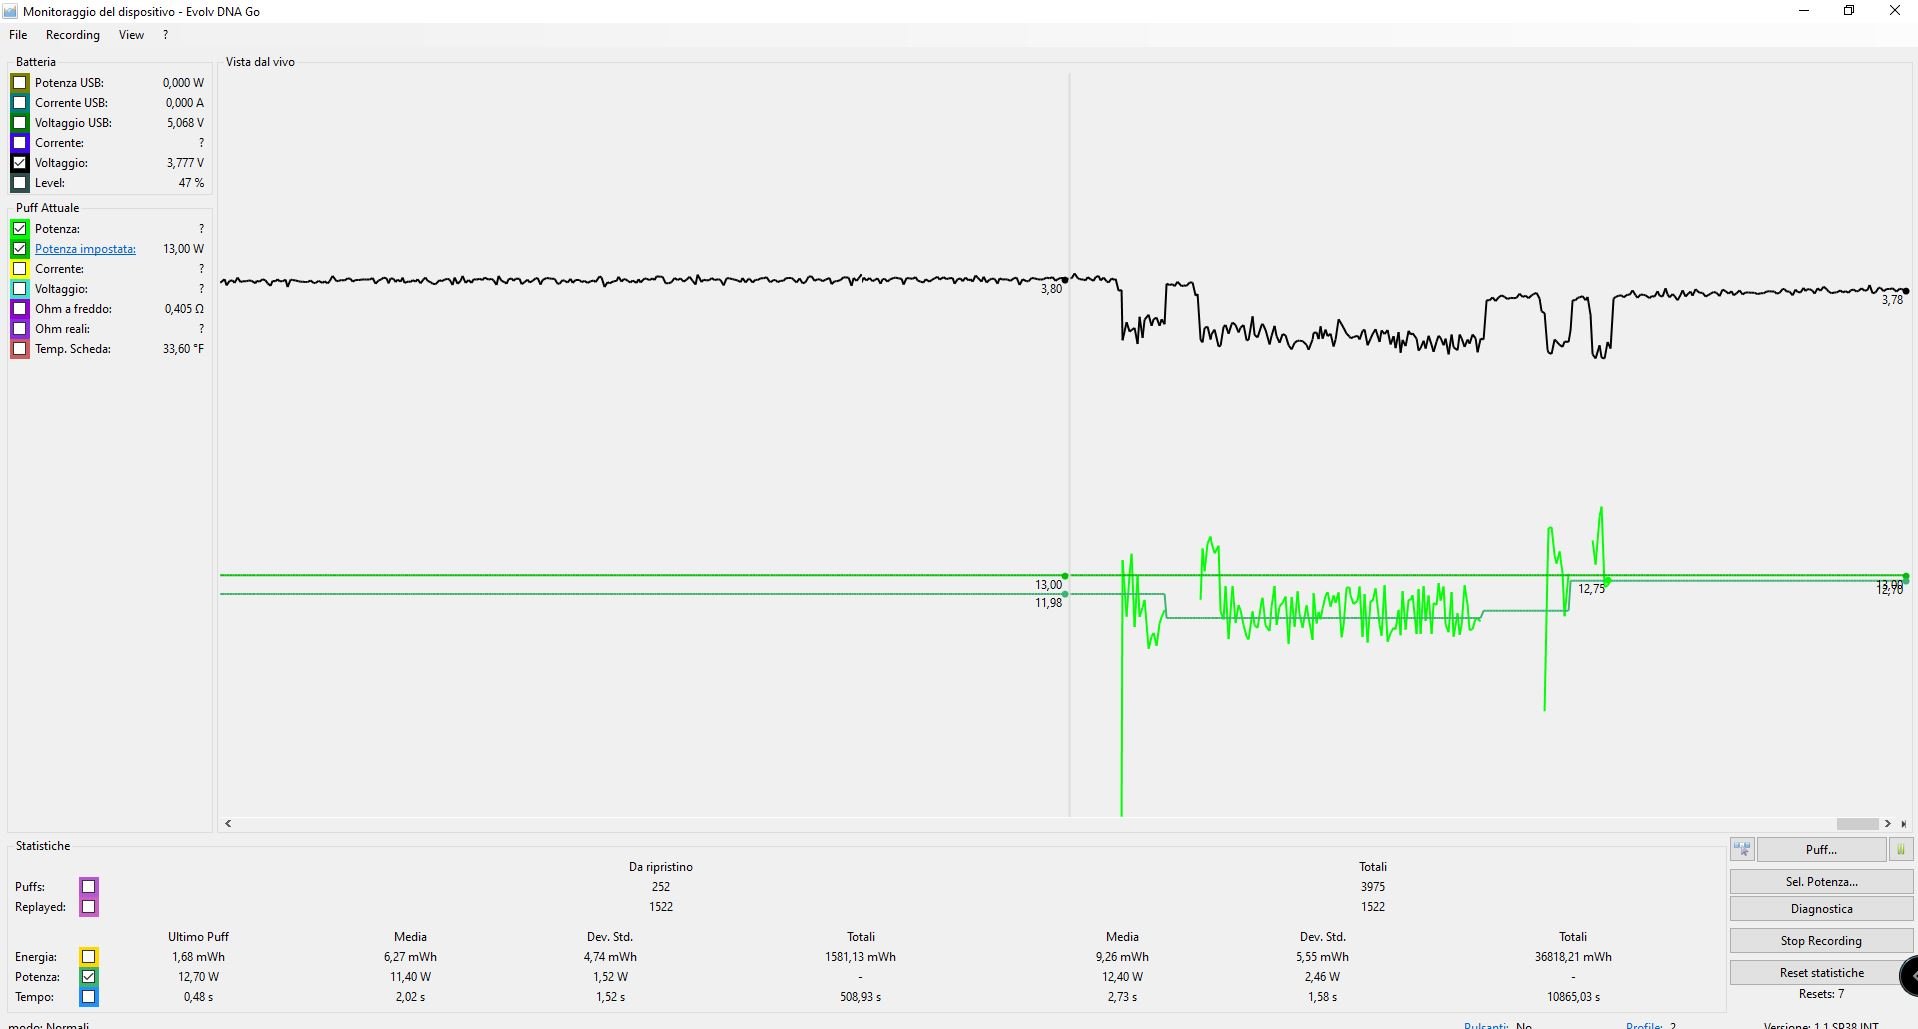Viewport: 1918px width, 1029px height.
Task: Click the graph horizontal scrollbar thumb
Action: 1857,824
